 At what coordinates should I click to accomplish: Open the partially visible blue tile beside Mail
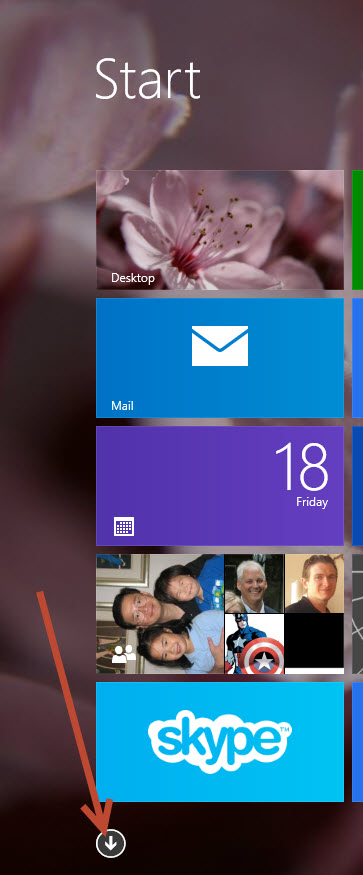(x=357, y=358)
